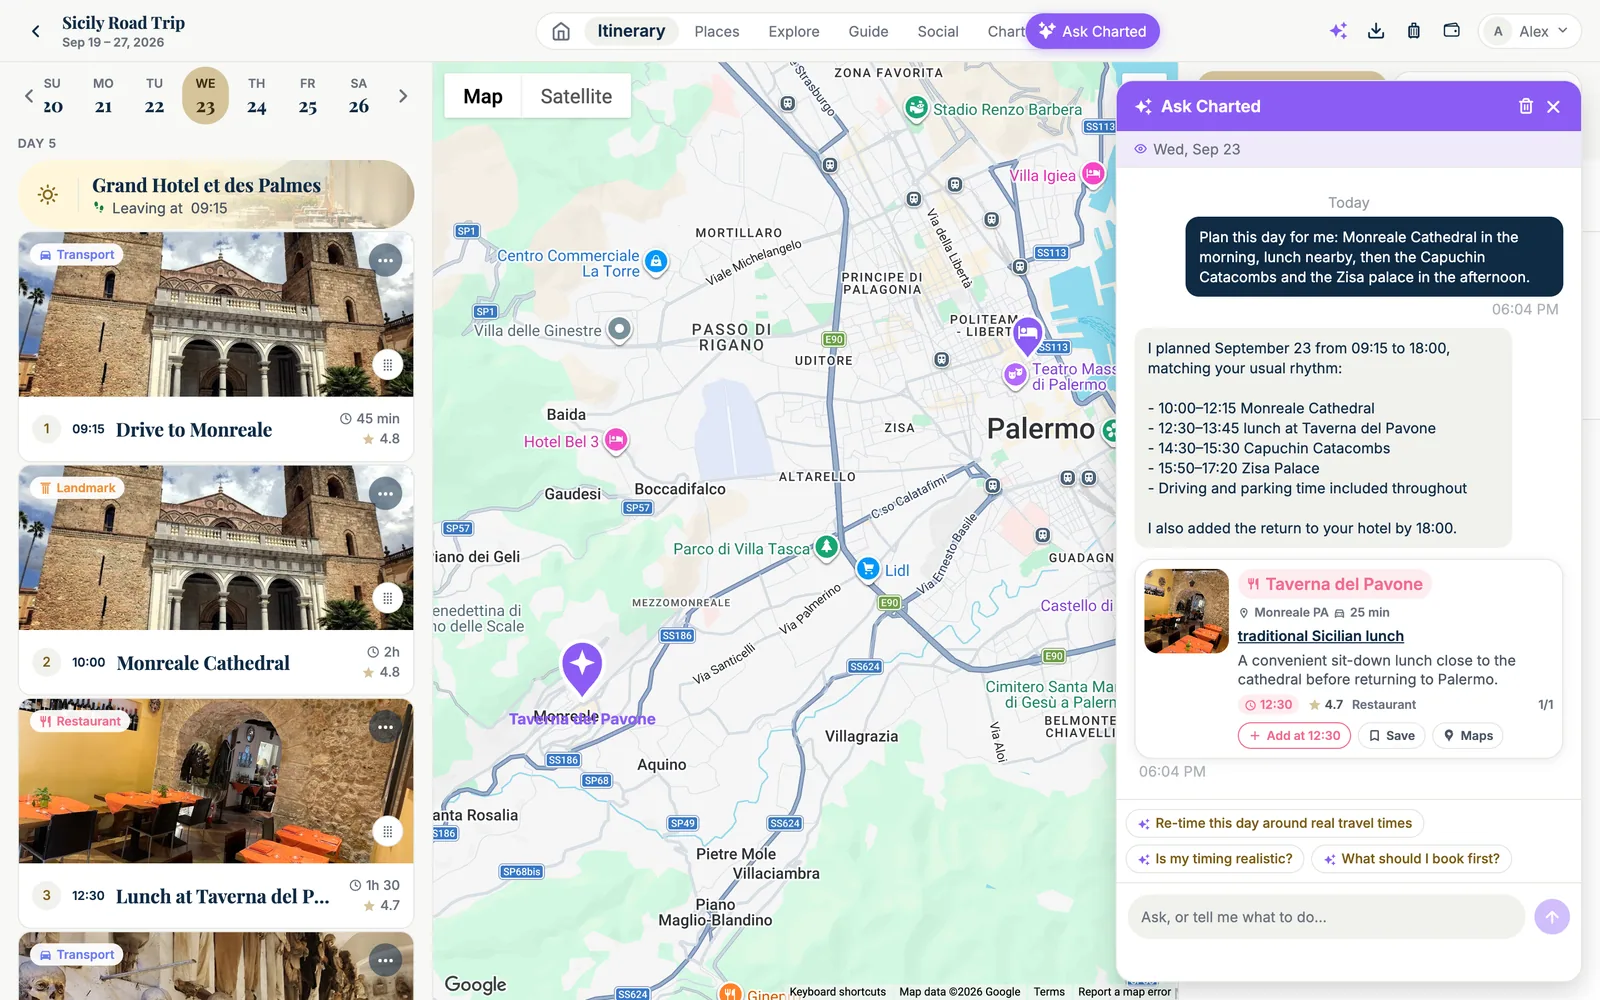Image resolution: width=1600 pixels, height=1000 pixels.
Task: Open the Guide tab
Action: [x=868, y=31]
